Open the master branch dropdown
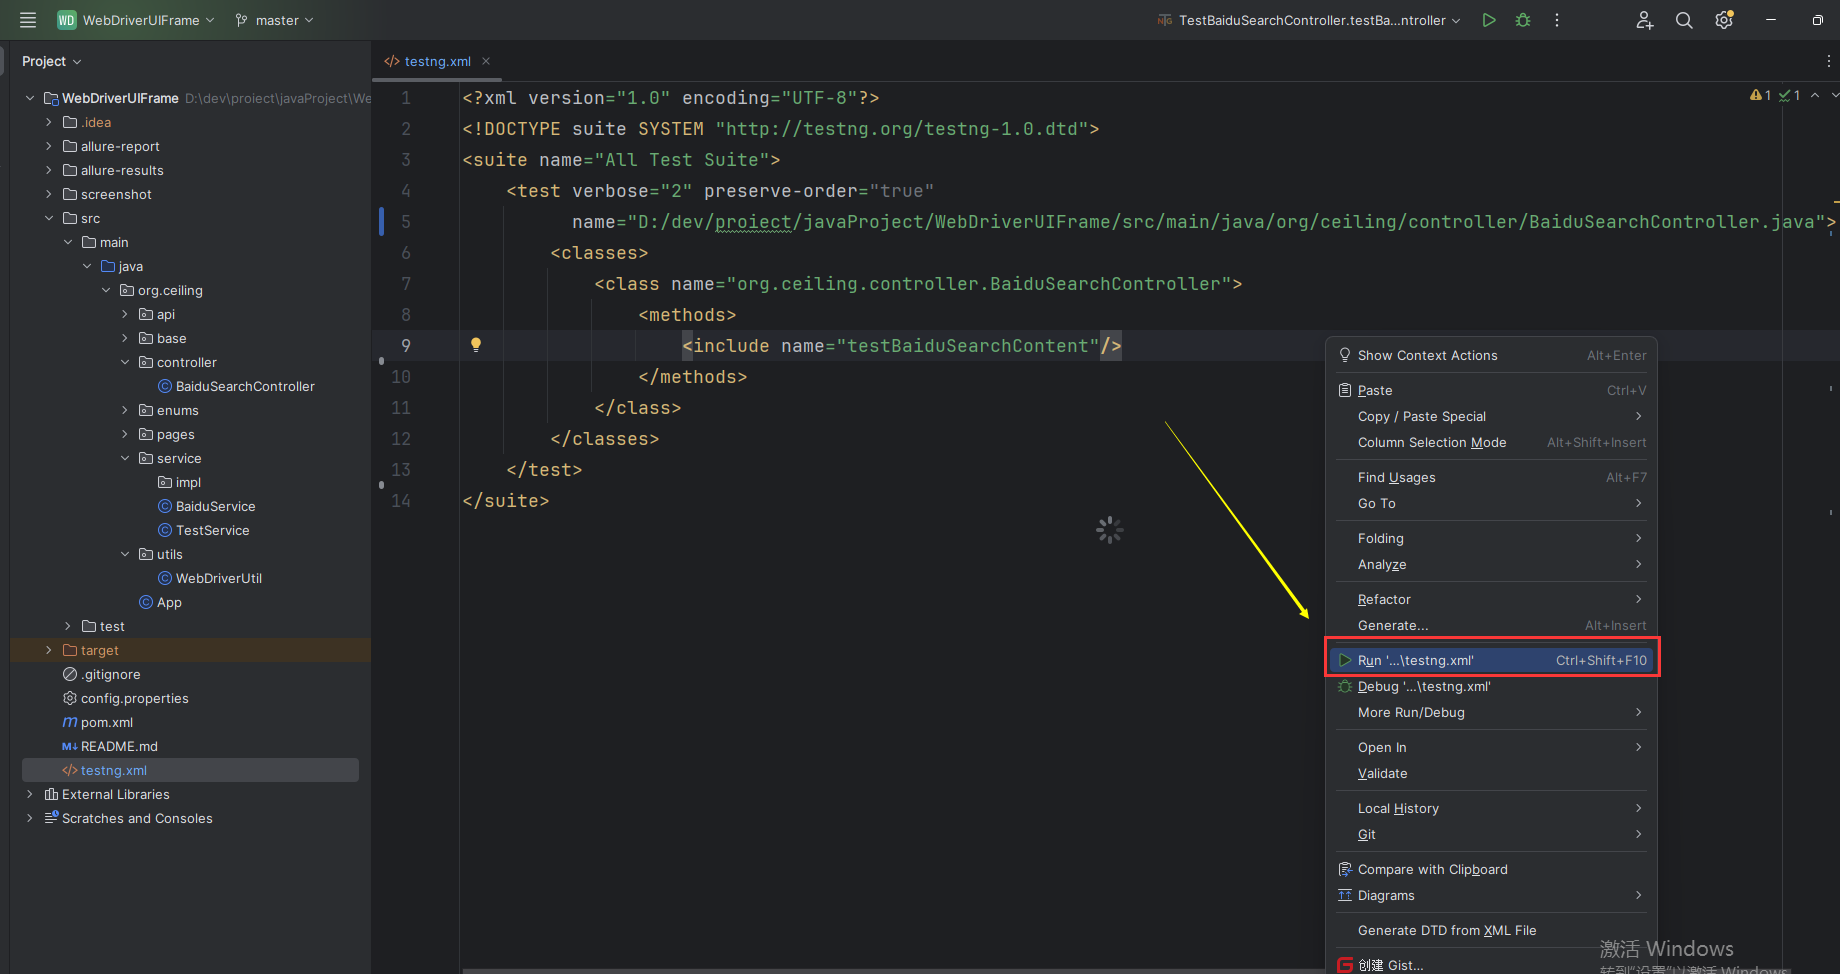Screen dimensions: 1840x974 tap(274, 20)
